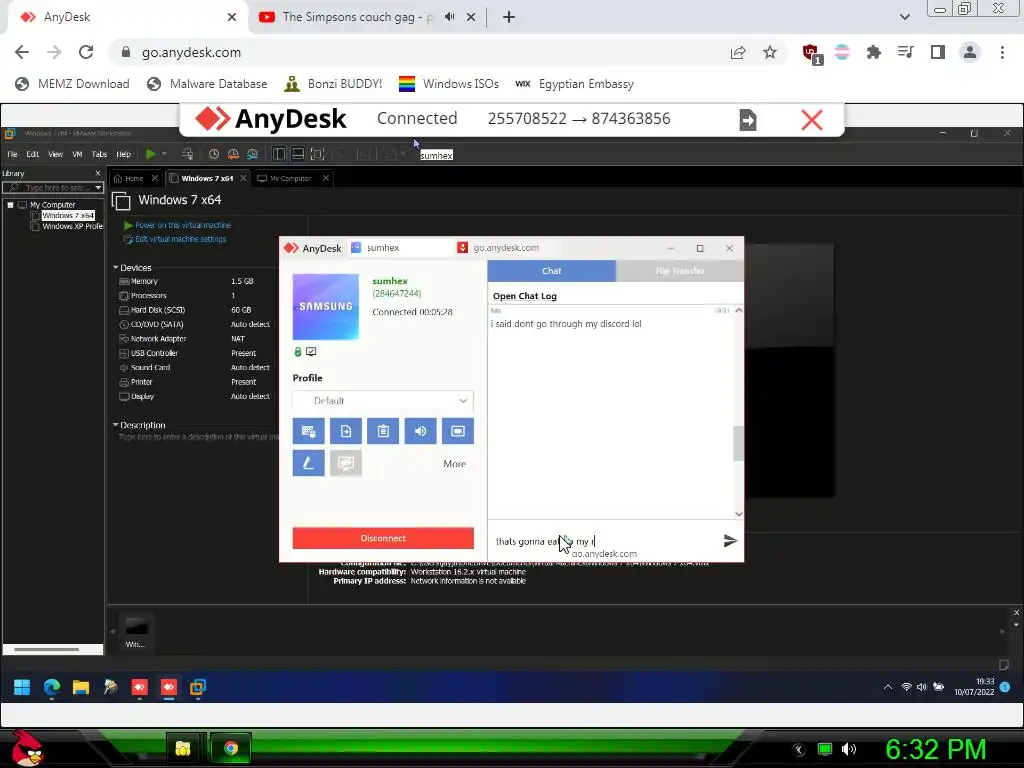Click the VMware revert snapshot icon
Viewport: 1024px width, 768px height.
click(233, 154)
